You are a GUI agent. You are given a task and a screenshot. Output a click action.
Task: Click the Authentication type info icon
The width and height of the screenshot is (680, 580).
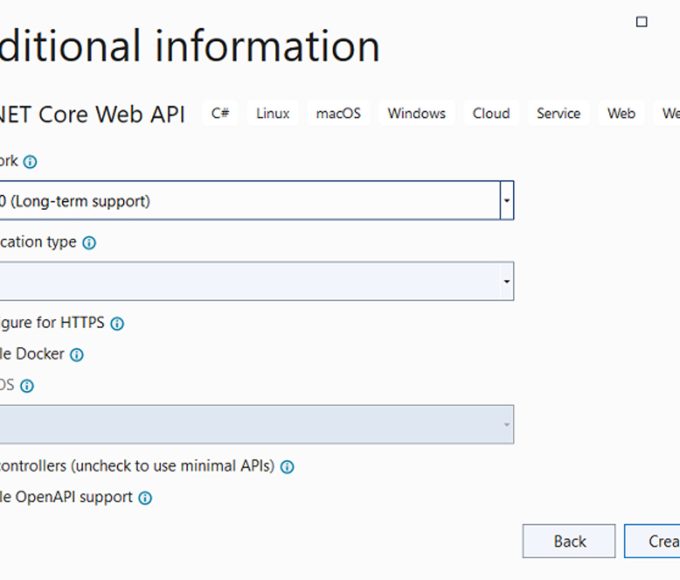click(x=89, y=243)
